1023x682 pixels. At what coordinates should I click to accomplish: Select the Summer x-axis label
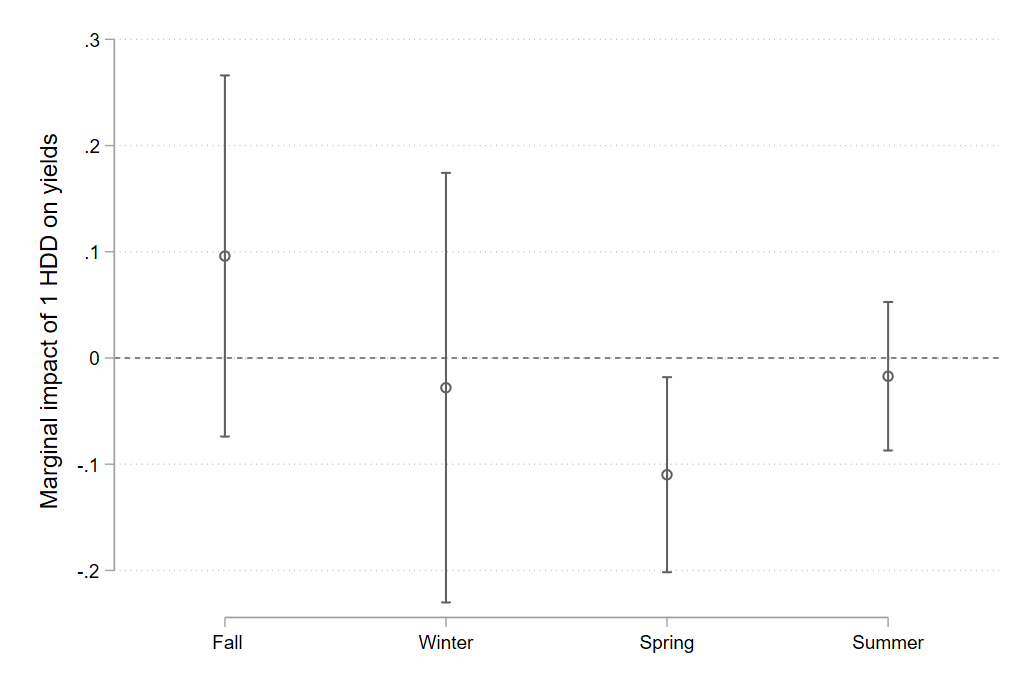pyautogui.click(x=888, y=642)
